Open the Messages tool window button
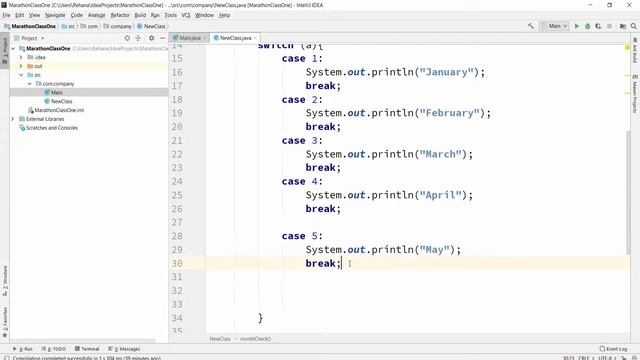The image size is (640, 360). pos(124,349)
